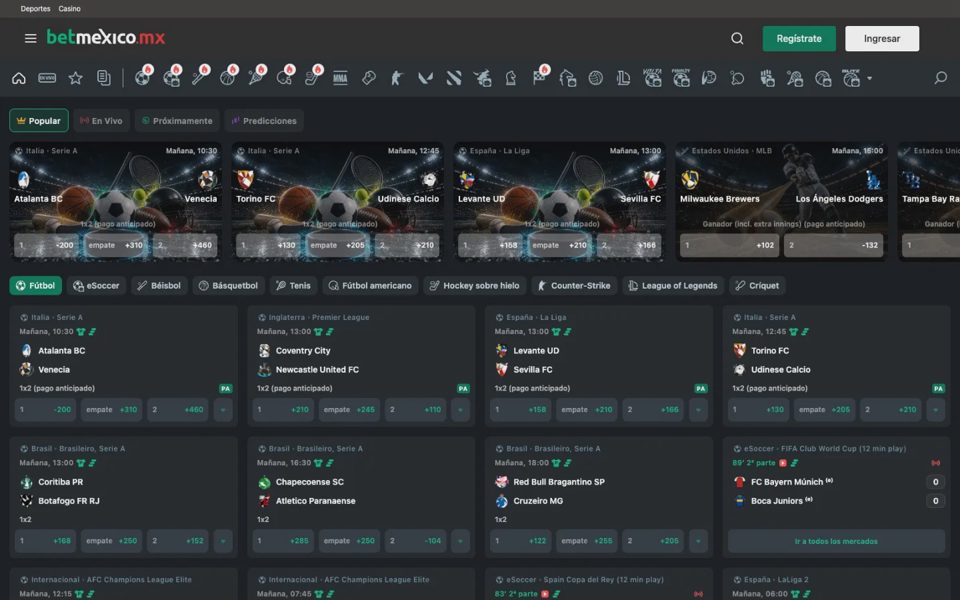Select the Hockey sobre hielo category chip
The width and height of the screenshot is (960, 600).
click(474, 285)
